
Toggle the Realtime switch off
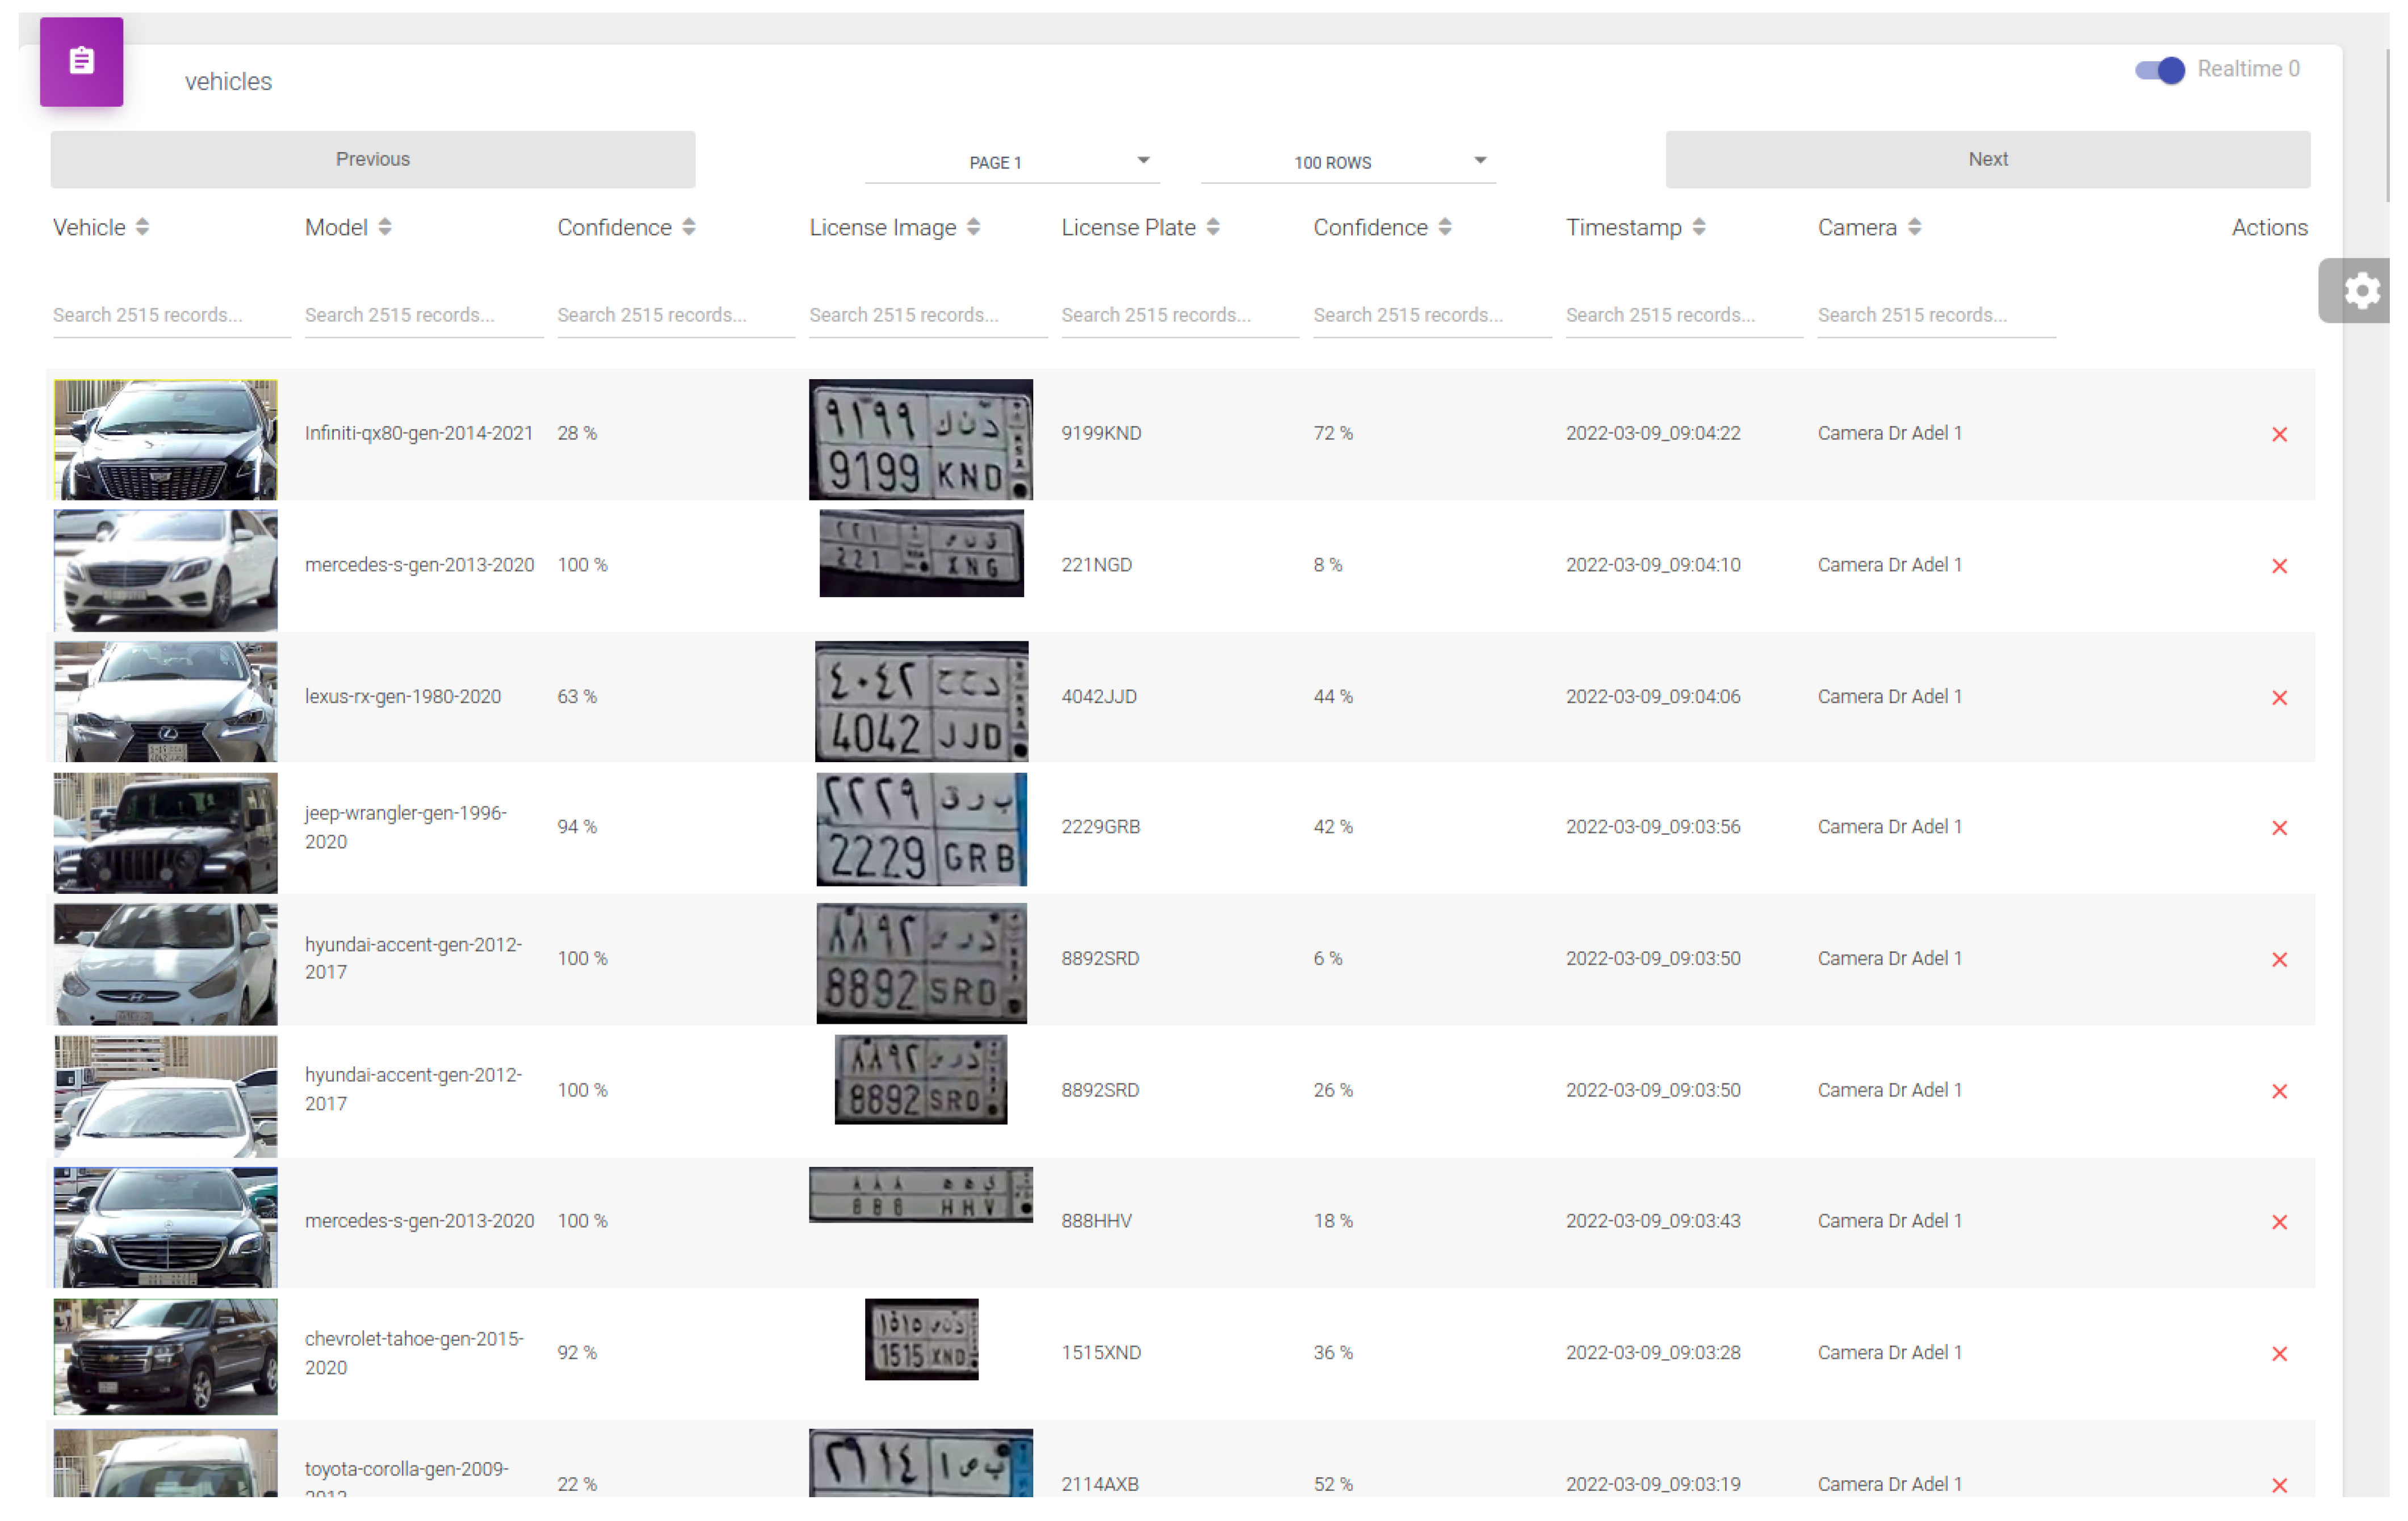point(2159,70)
